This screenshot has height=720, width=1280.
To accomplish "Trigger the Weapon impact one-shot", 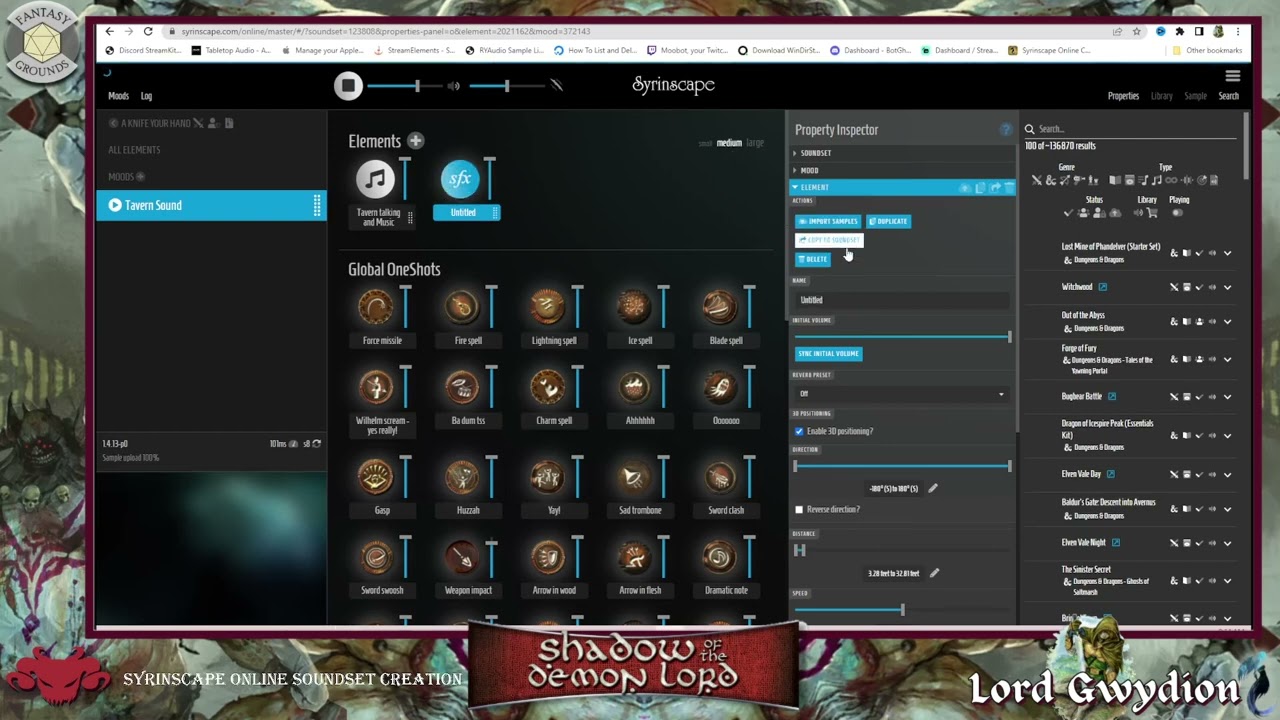I will coord(462,558).
